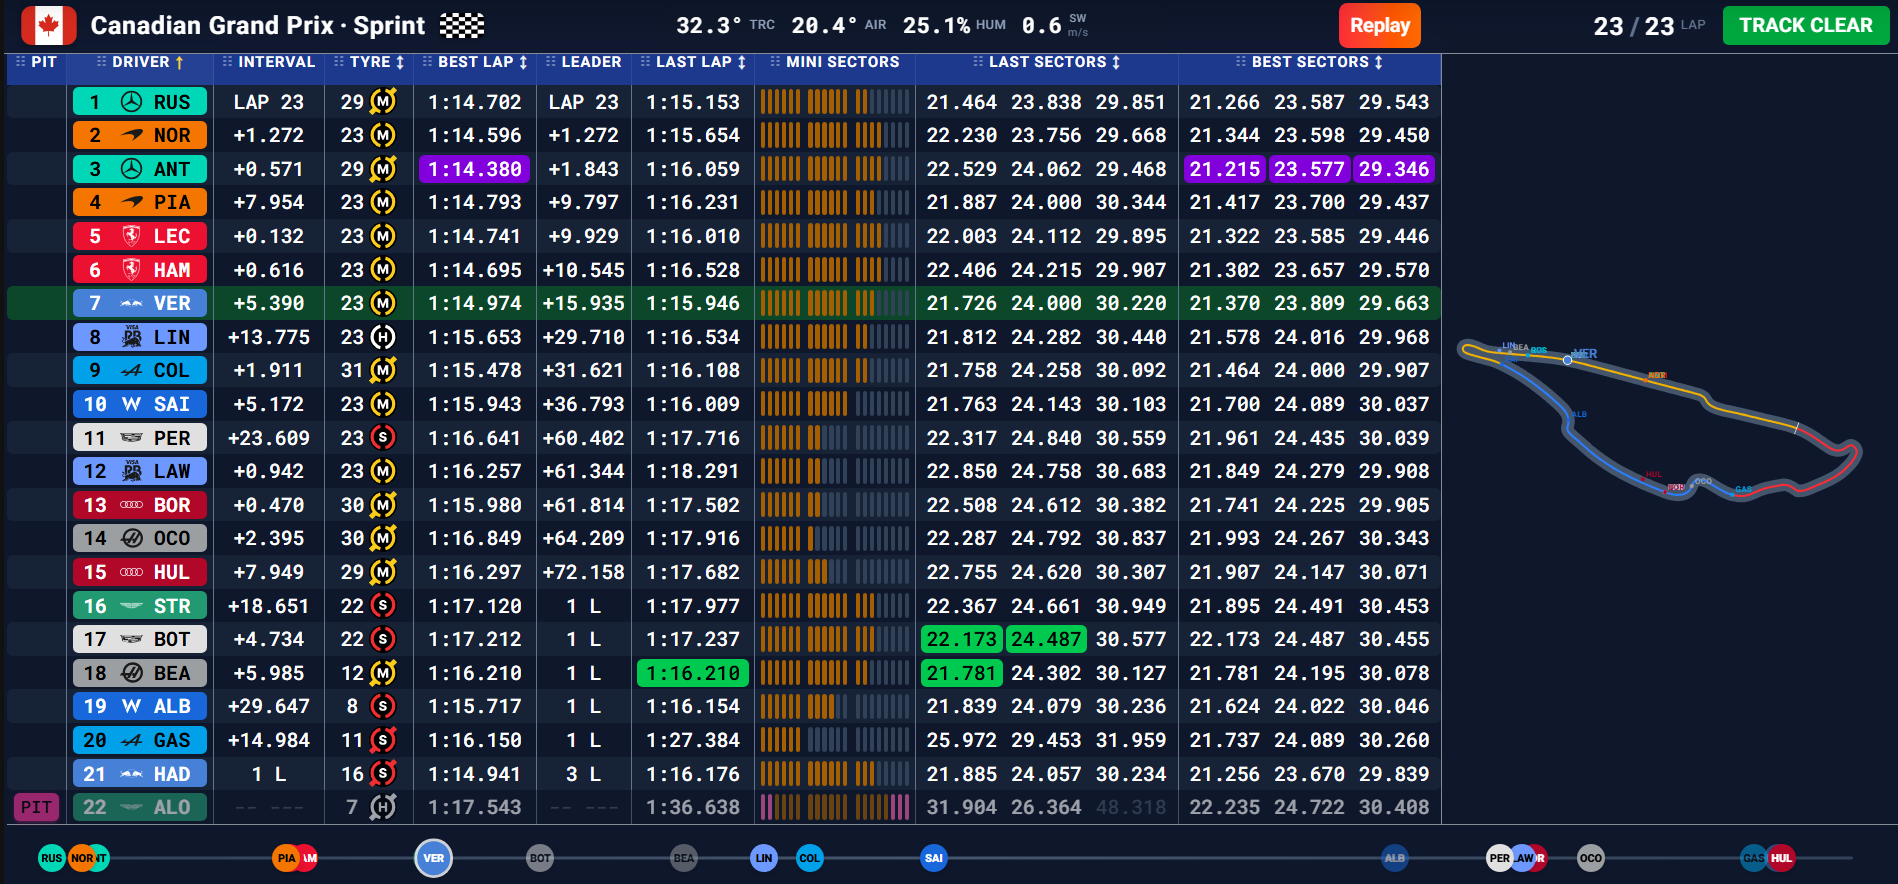
Task: Click OCO marker on bottom progress bar
Action: click(1591, 858)
